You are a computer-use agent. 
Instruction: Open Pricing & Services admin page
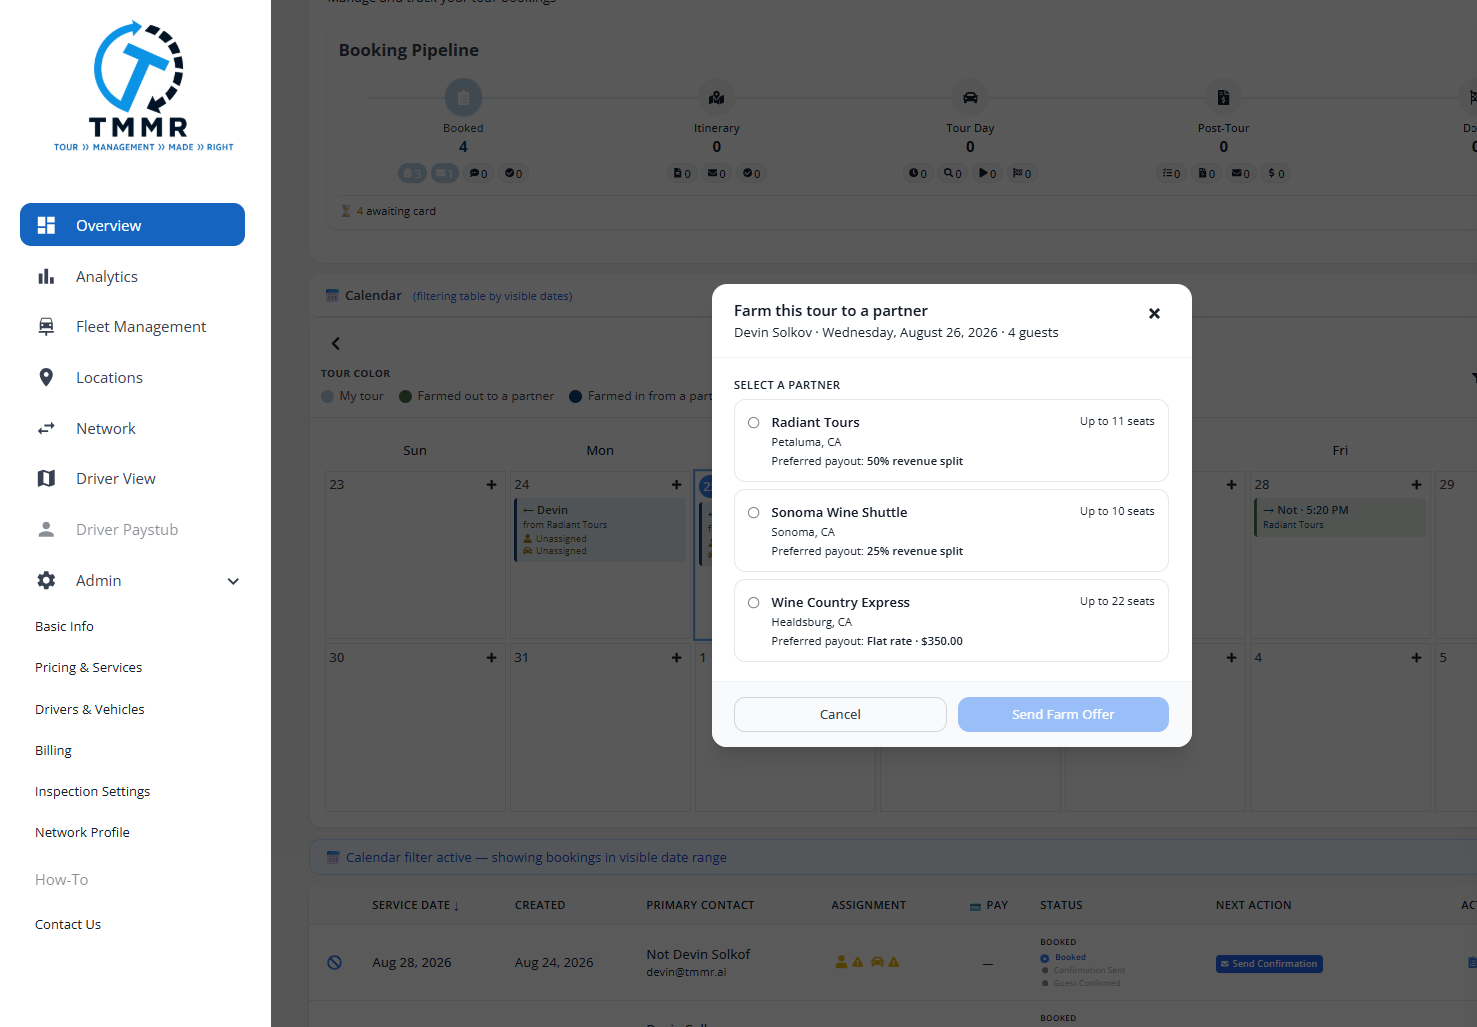[88, 667]
